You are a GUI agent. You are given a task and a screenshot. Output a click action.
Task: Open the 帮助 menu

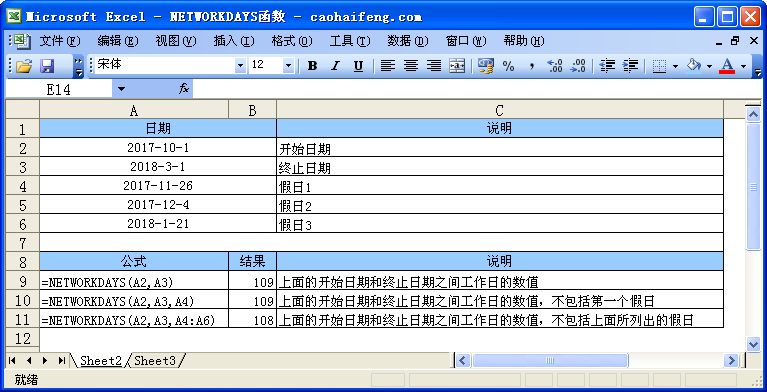click(x=524, y=41)
